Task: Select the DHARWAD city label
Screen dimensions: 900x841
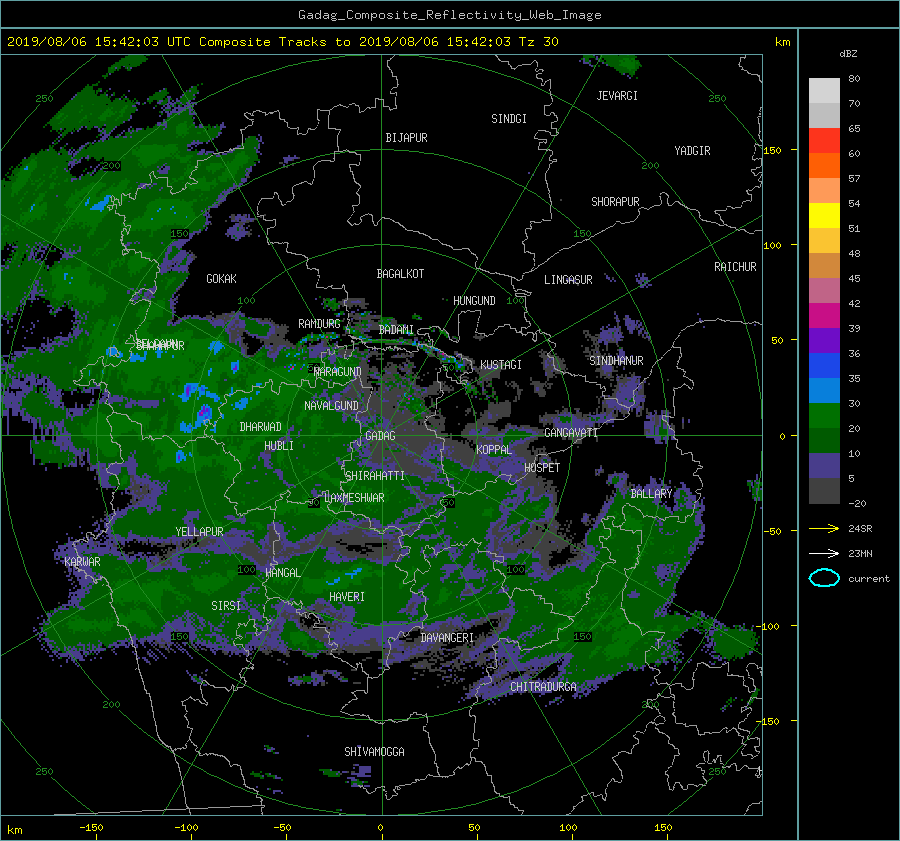Action: (261, 427)
